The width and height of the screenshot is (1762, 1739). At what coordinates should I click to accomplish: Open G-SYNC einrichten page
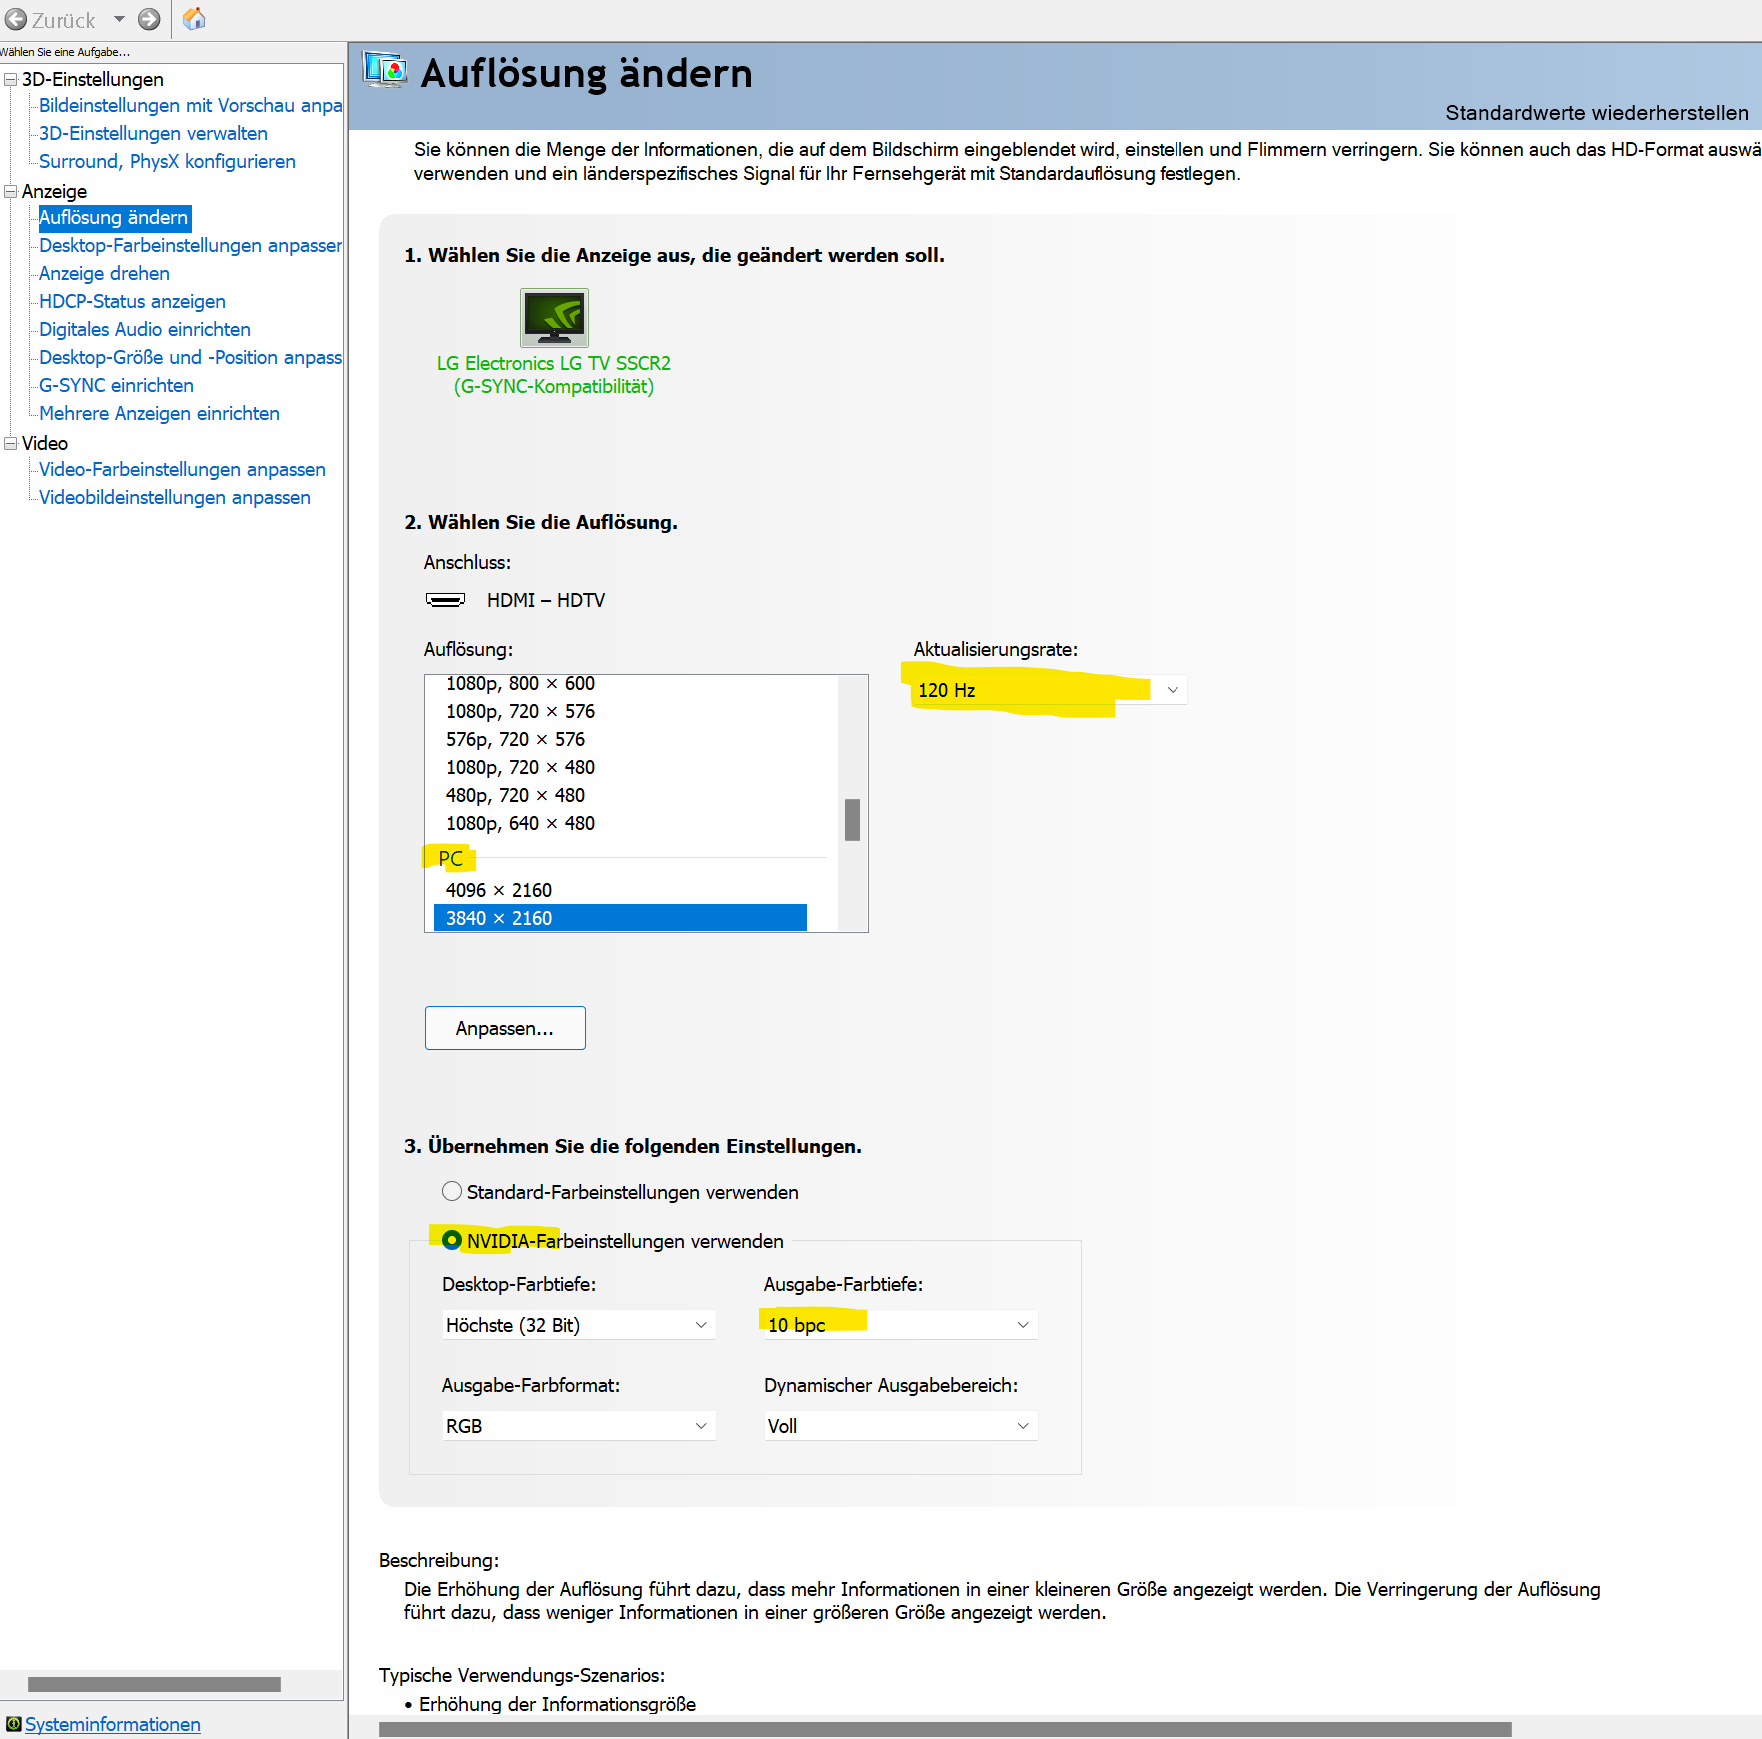point(116,385)
